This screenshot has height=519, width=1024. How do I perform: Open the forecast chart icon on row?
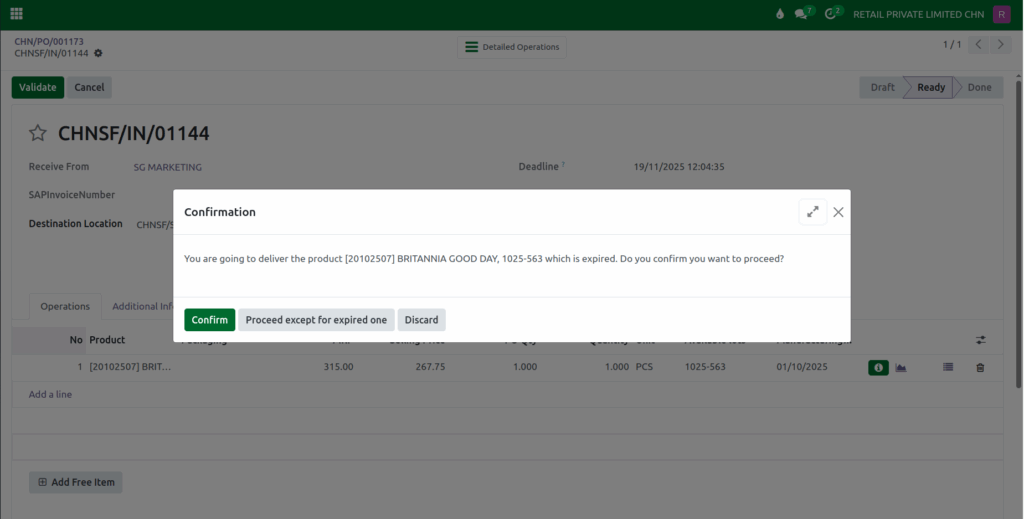pyautogui.click(x=901, y=368)
